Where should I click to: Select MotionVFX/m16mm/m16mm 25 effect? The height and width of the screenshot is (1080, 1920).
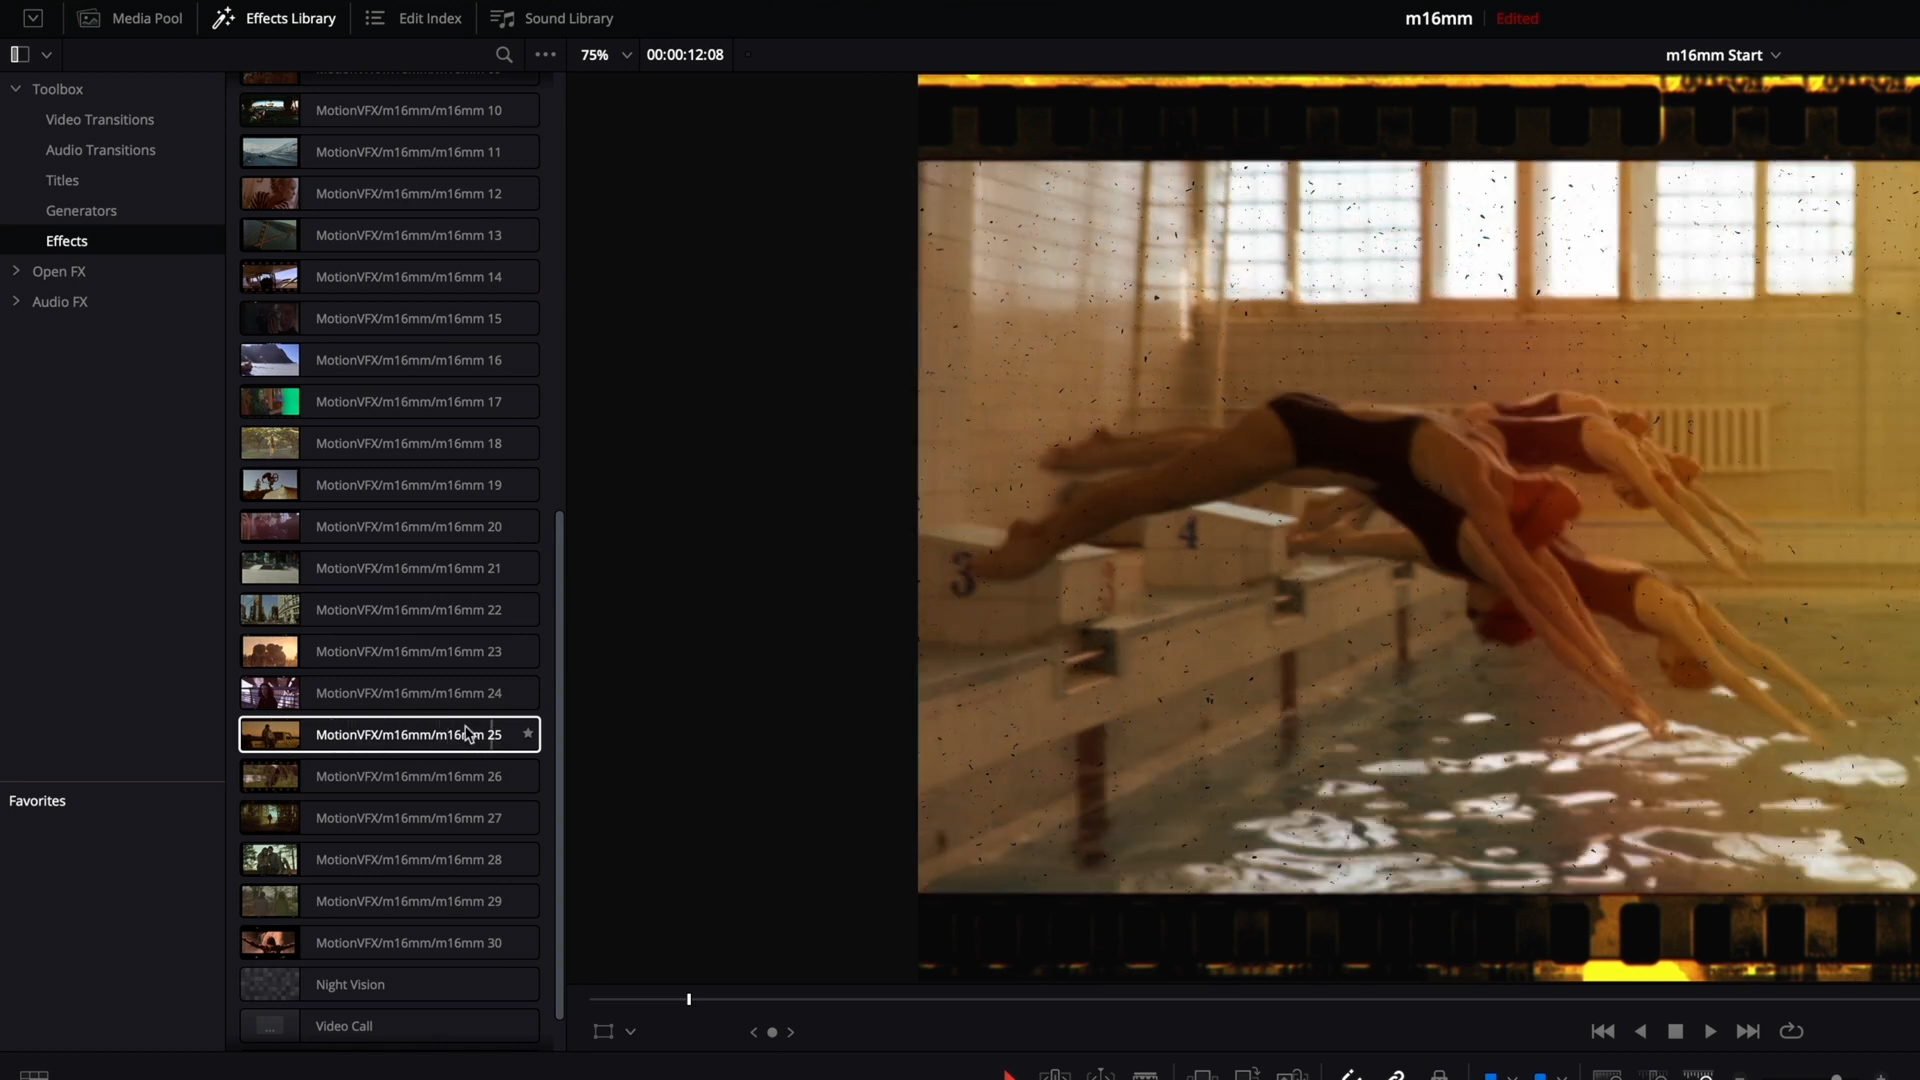[x=390, y=735]
